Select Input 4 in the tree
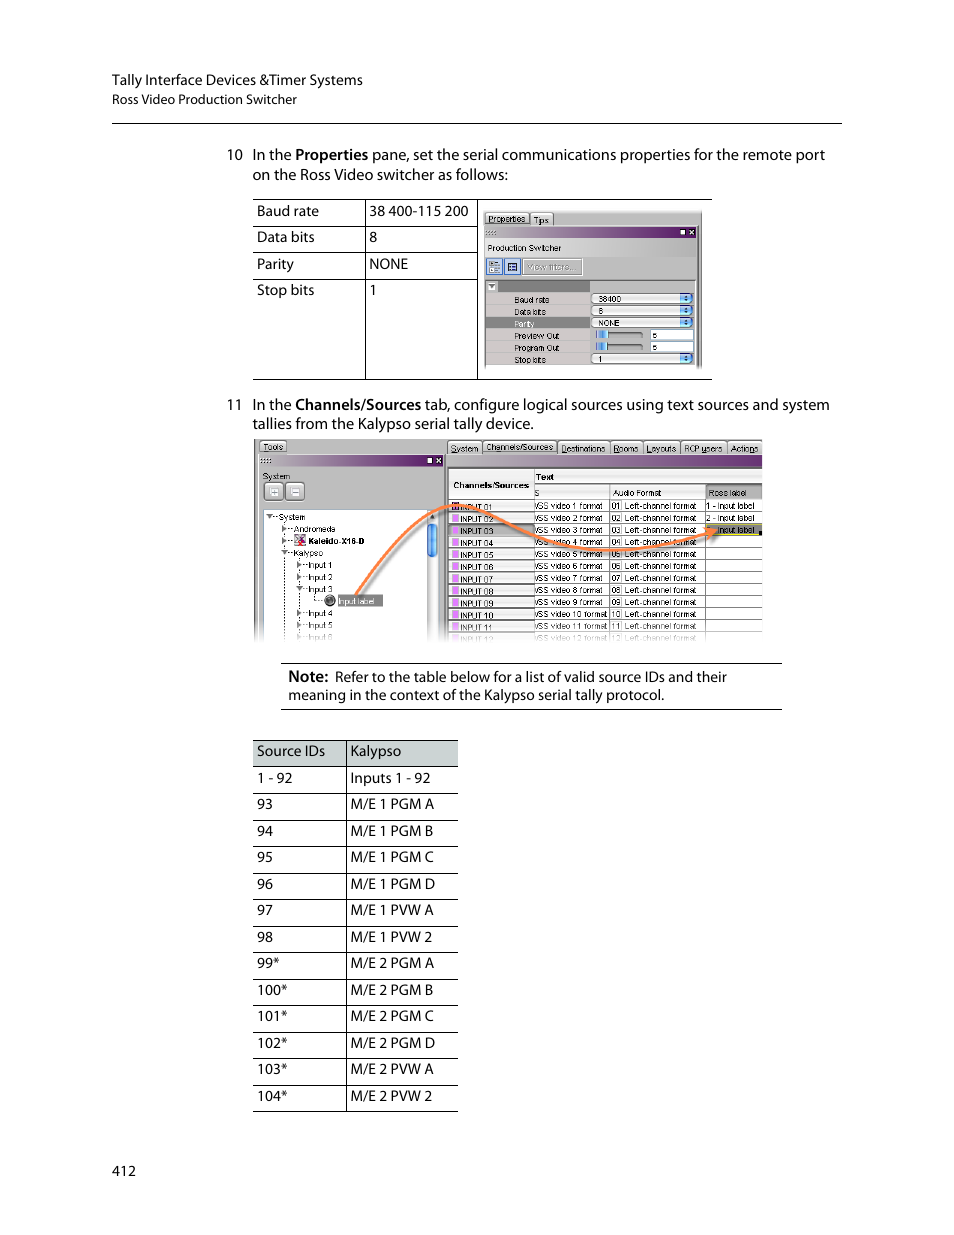The height and width of the screenshot is (1235, 954). (x=320, y=613)
